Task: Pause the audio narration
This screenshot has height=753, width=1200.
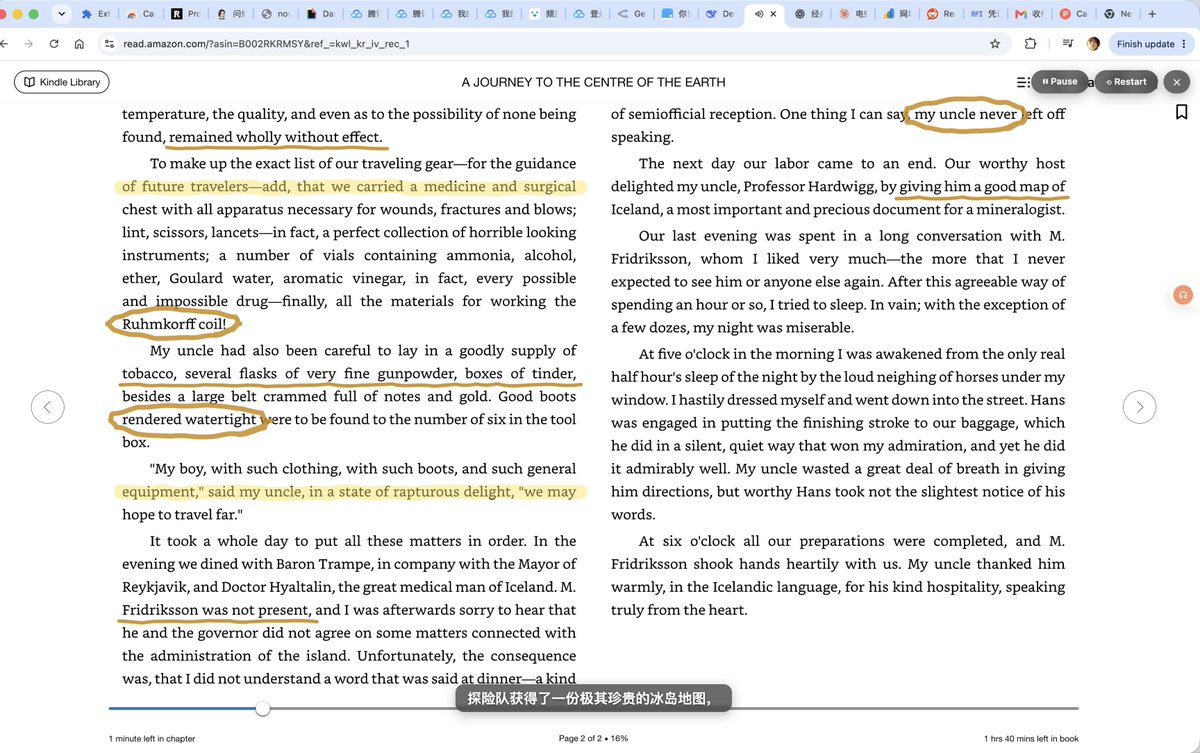Action: click(1060, 82)
